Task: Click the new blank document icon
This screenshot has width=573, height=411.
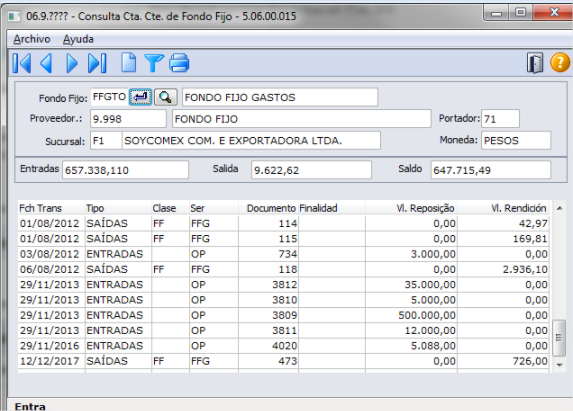Action: (129, 62)
